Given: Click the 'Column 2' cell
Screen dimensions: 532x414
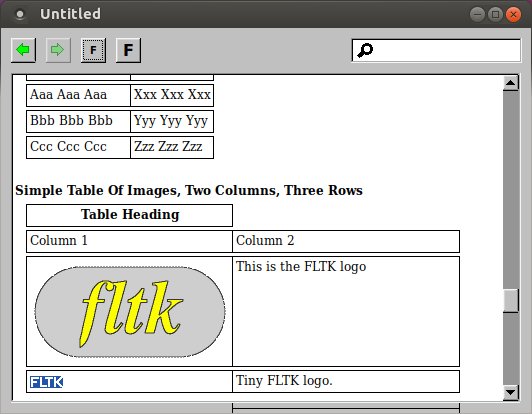Looking at the screenshot, I should pos(346,241).
